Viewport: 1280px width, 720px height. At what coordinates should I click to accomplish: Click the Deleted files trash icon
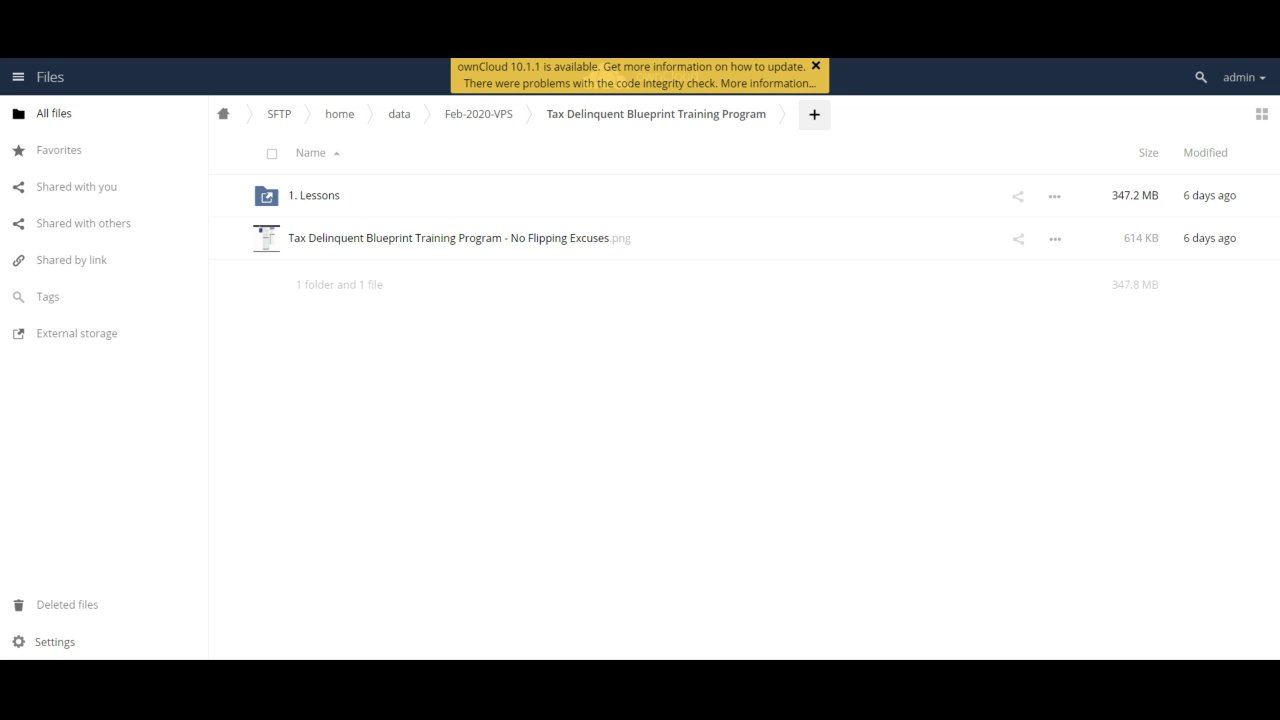[18, 605]
